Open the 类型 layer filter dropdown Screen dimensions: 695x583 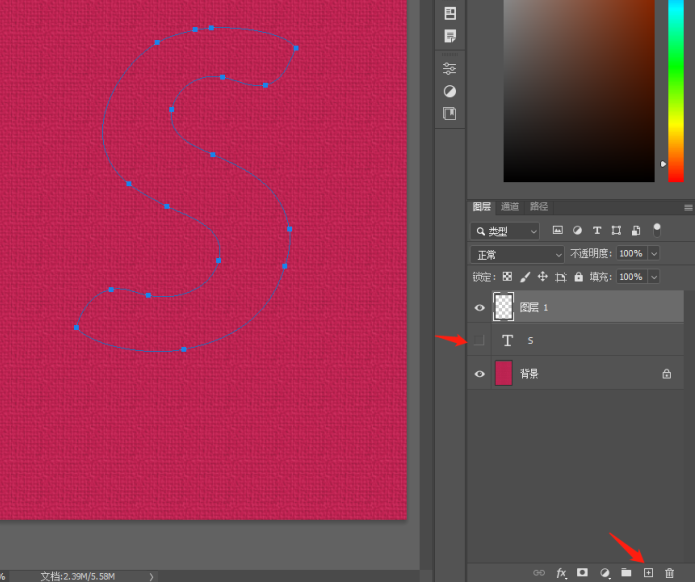coord(505,231)
